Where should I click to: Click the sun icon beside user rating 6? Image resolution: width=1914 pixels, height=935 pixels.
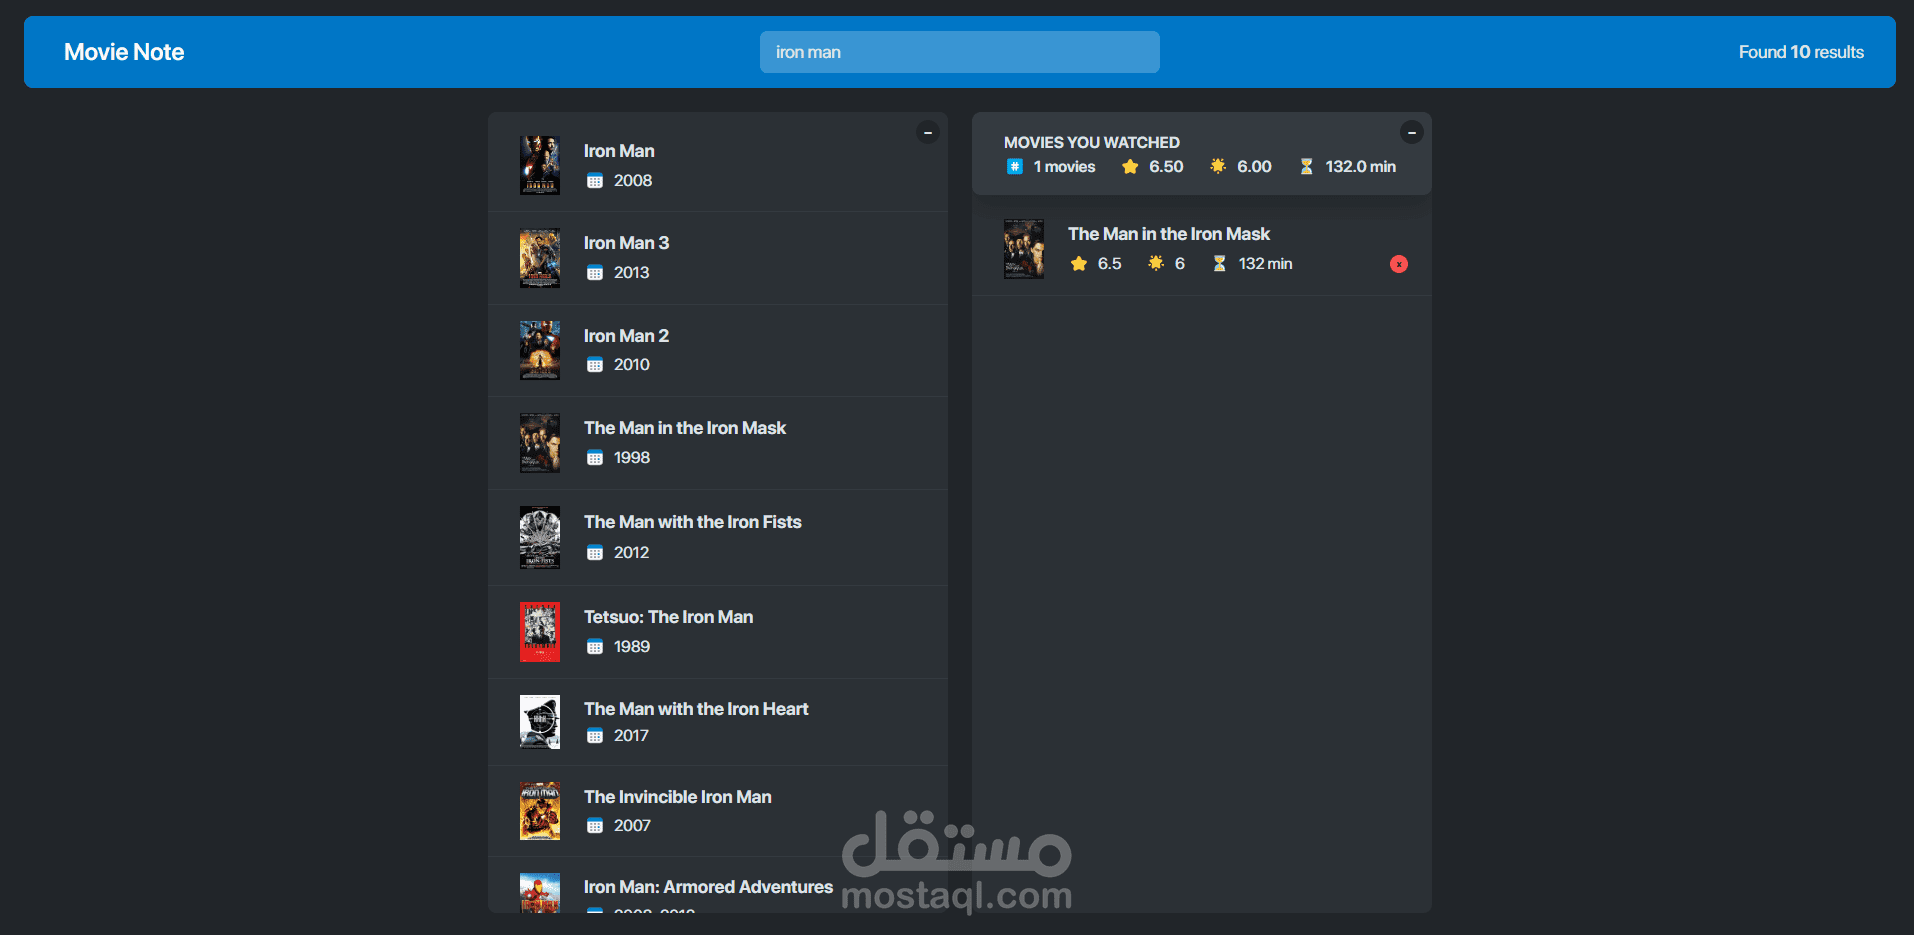[1156, 263]
